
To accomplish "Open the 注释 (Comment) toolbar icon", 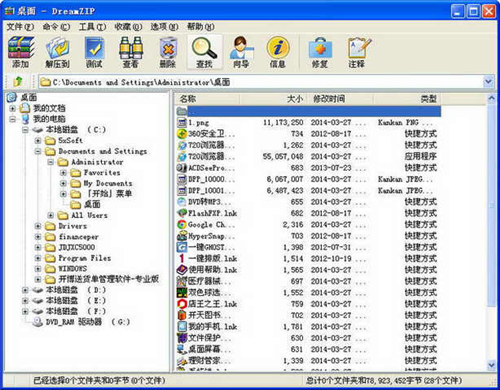I will (x=357, y=52).
